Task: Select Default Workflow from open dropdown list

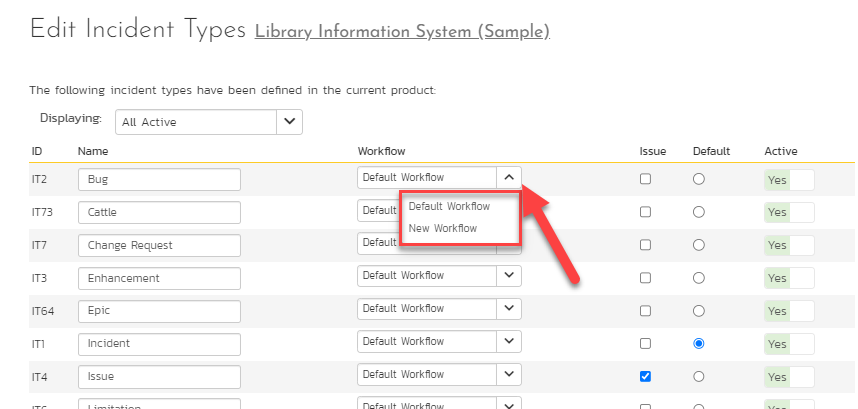Action: coord(449,206)
